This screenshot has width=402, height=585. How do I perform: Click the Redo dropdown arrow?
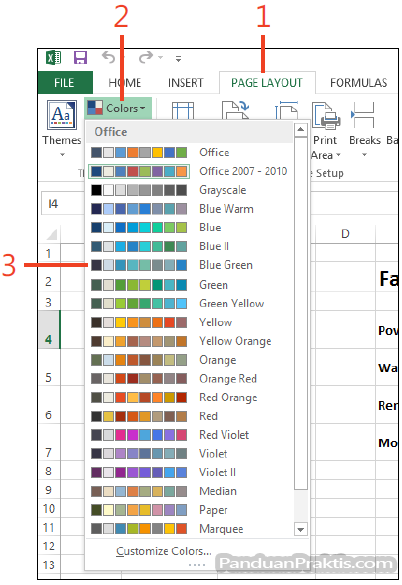click(x=161, y=57)
